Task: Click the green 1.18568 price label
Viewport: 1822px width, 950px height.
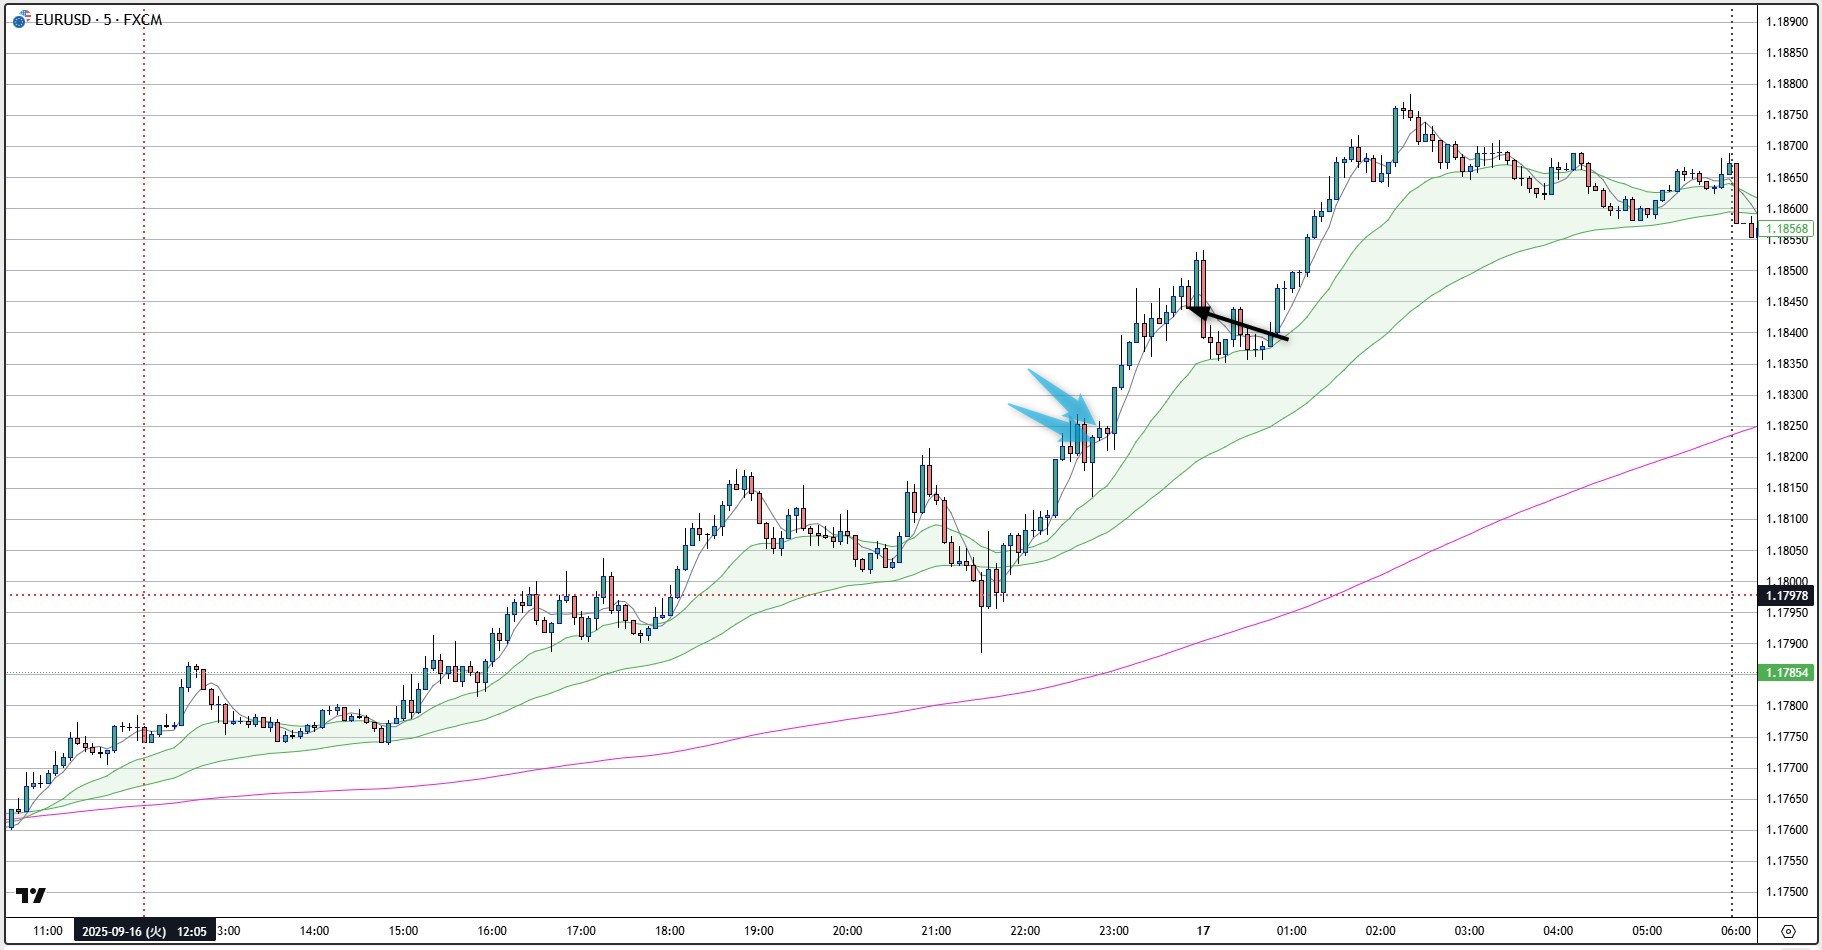Action: (x=1787, y=229)
